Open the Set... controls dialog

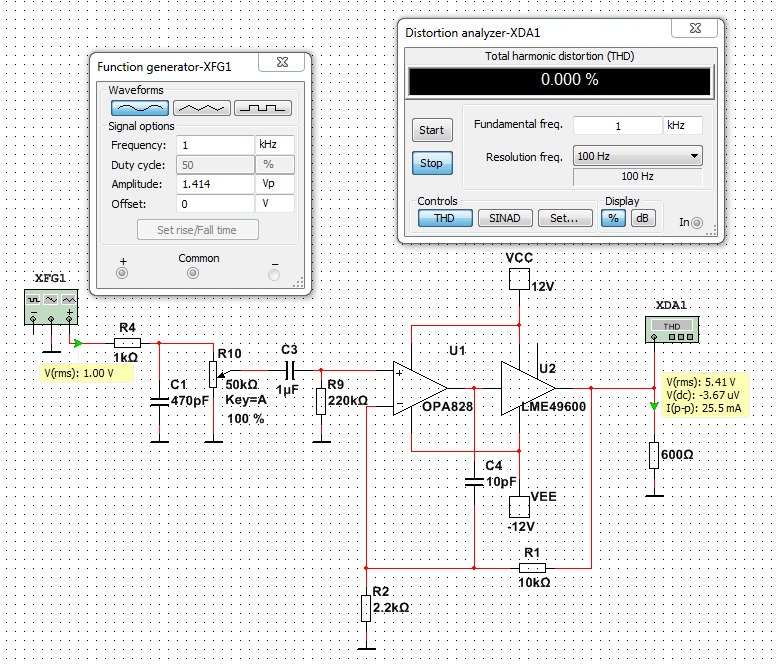pyautogui.click(x=565, y=218)
